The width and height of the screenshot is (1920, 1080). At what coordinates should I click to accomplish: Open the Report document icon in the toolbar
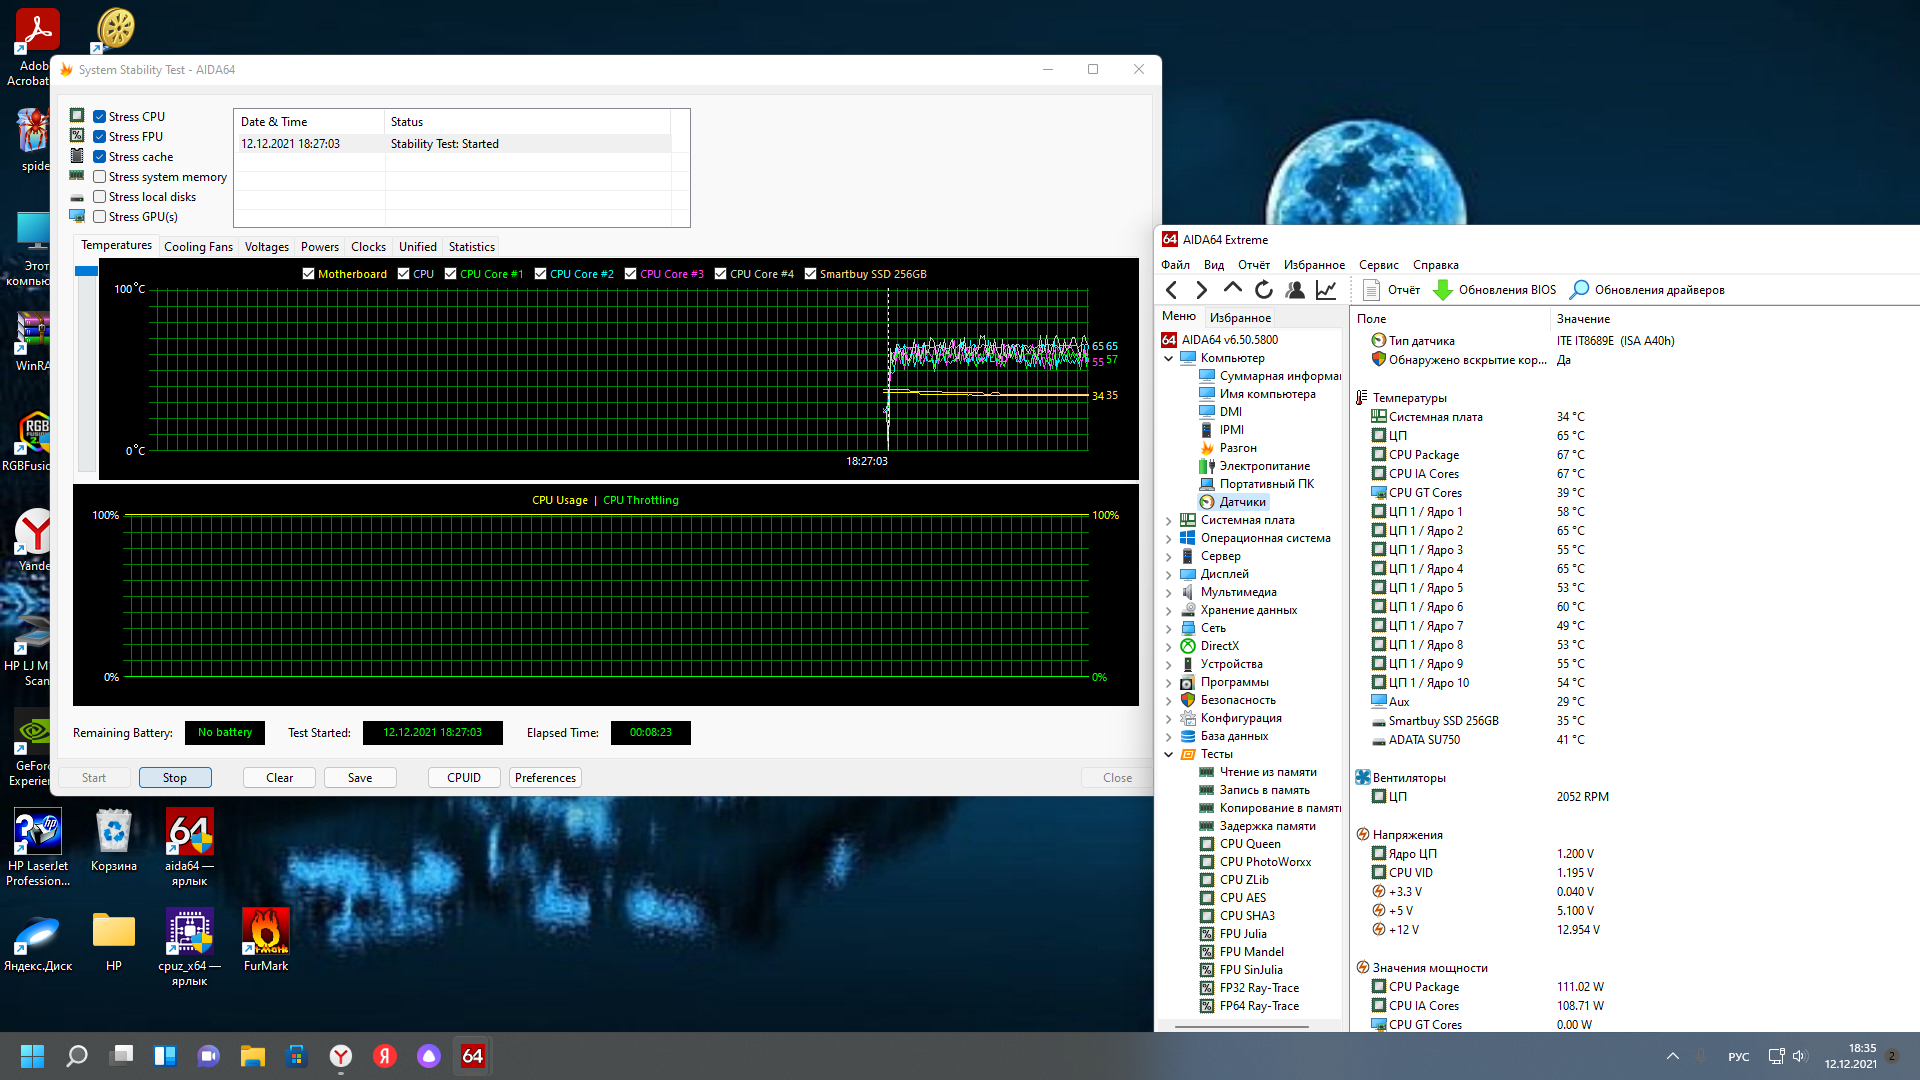point(1372,290)
